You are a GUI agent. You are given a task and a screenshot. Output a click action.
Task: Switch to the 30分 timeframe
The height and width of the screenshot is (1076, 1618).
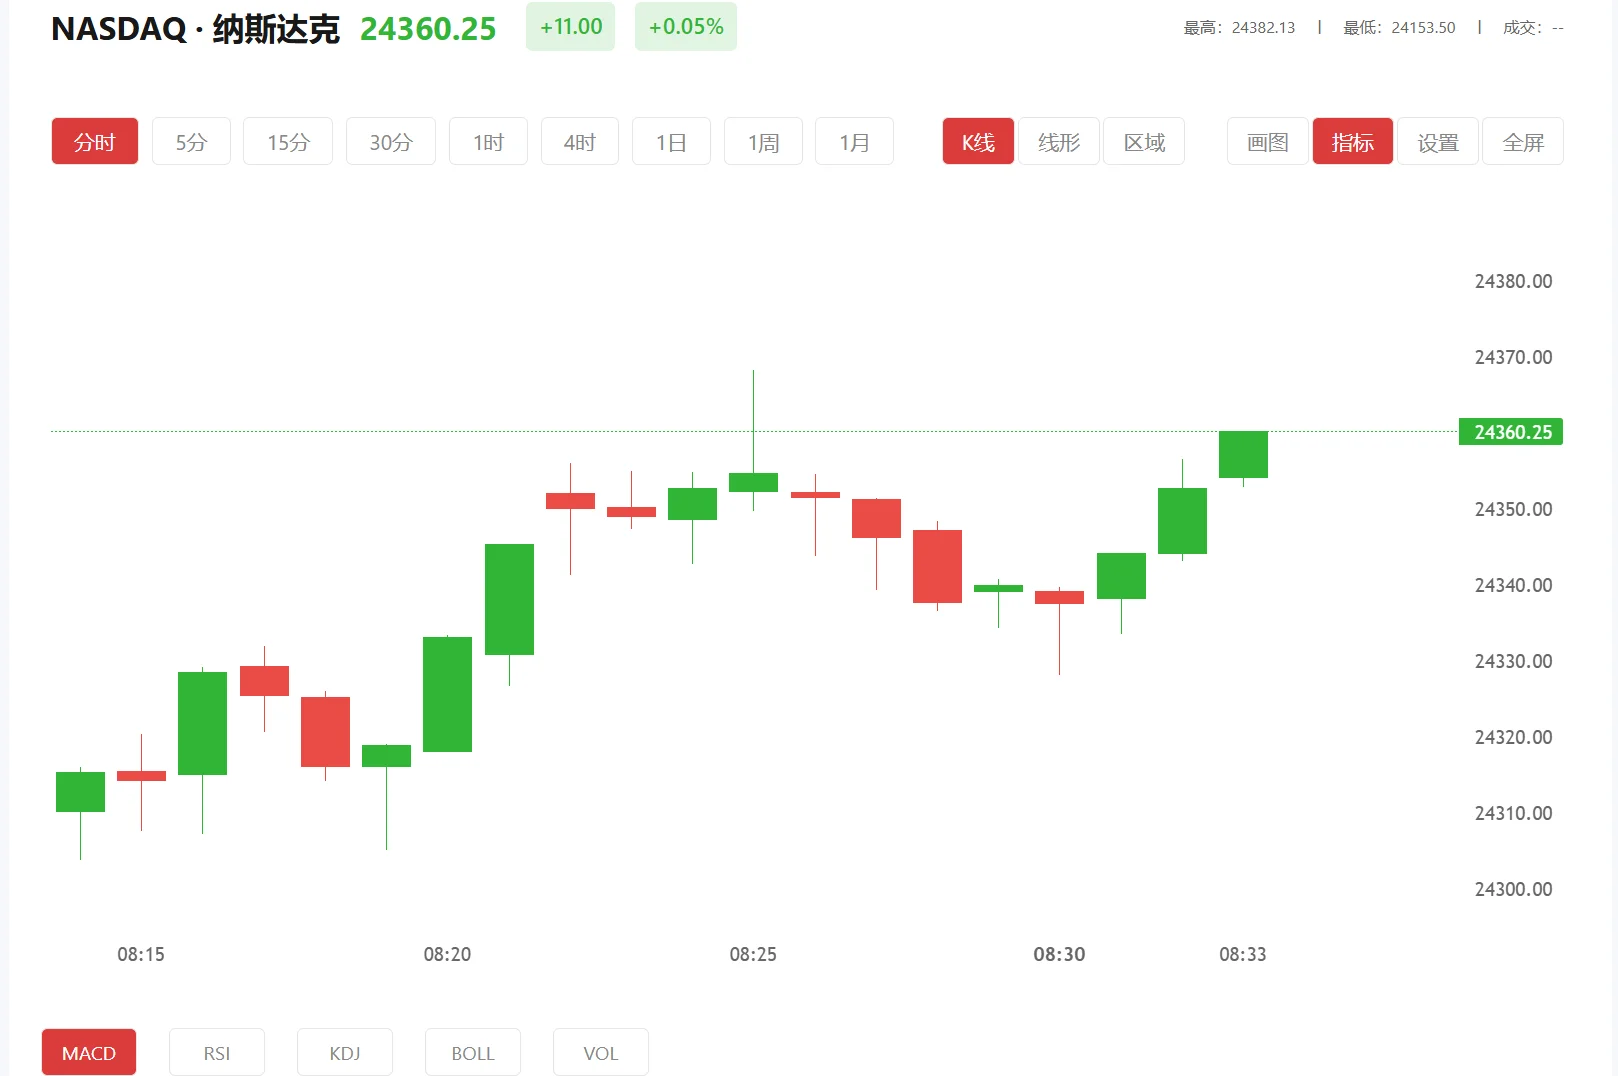pos(390,141)
